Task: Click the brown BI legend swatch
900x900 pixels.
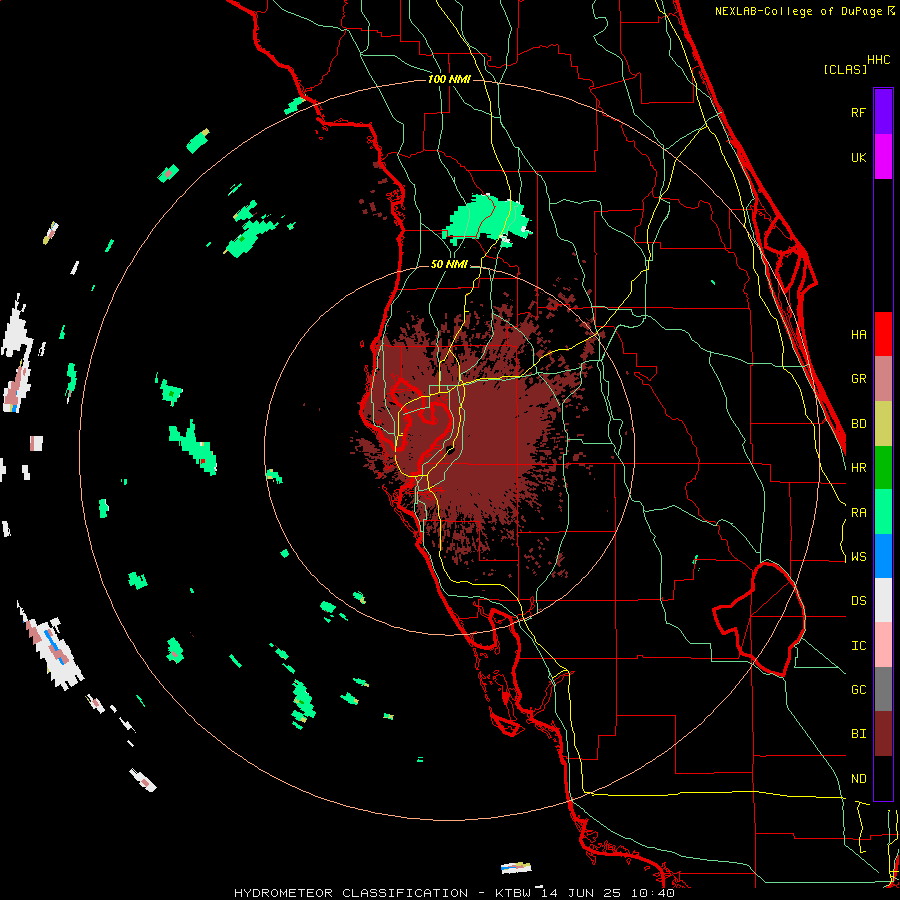Action: [883, 734]
